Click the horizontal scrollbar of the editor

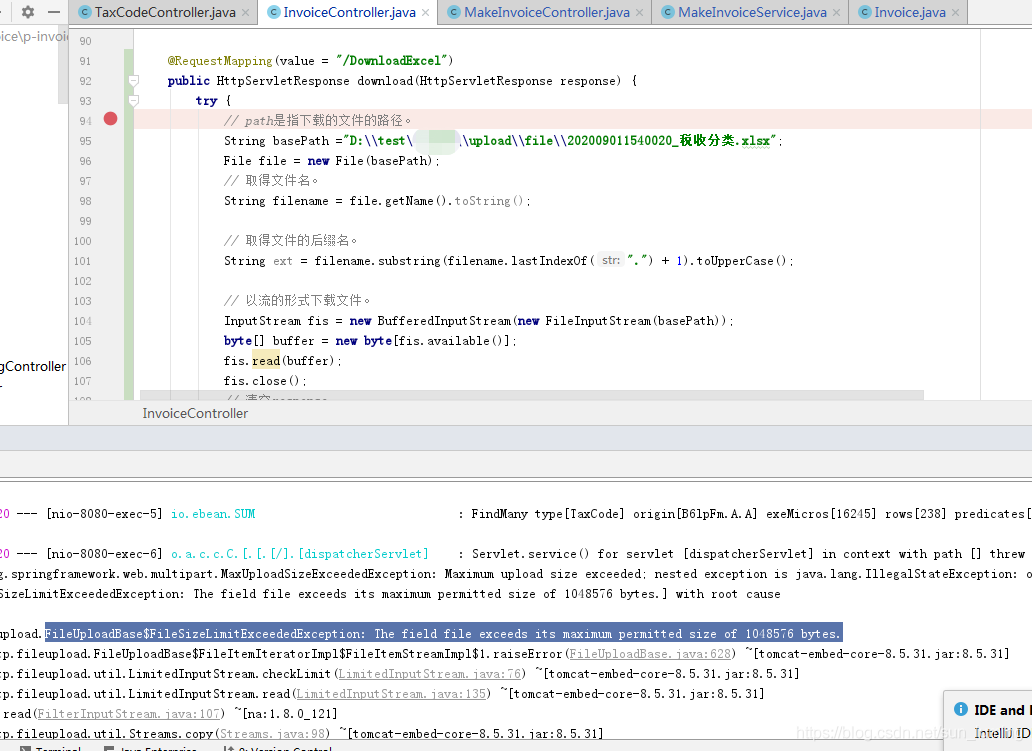pos(531,395)
